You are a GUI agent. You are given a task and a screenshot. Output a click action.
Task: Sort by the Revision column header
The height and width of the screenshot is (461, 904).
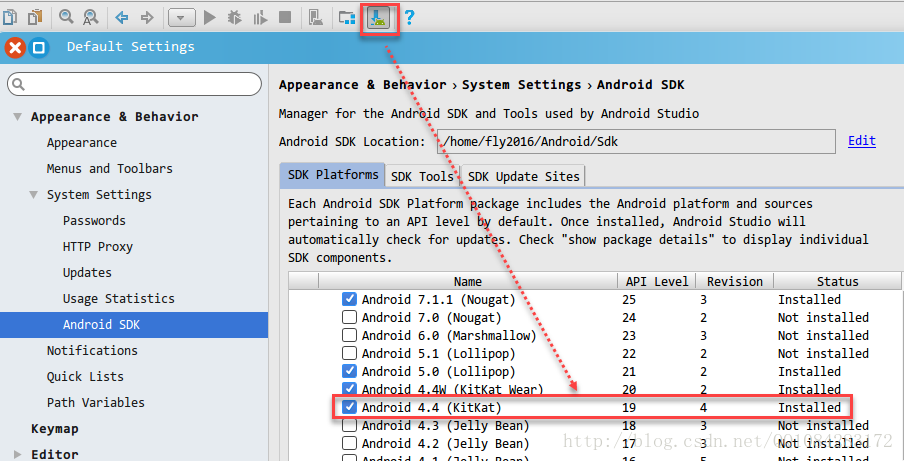point(734,281)
